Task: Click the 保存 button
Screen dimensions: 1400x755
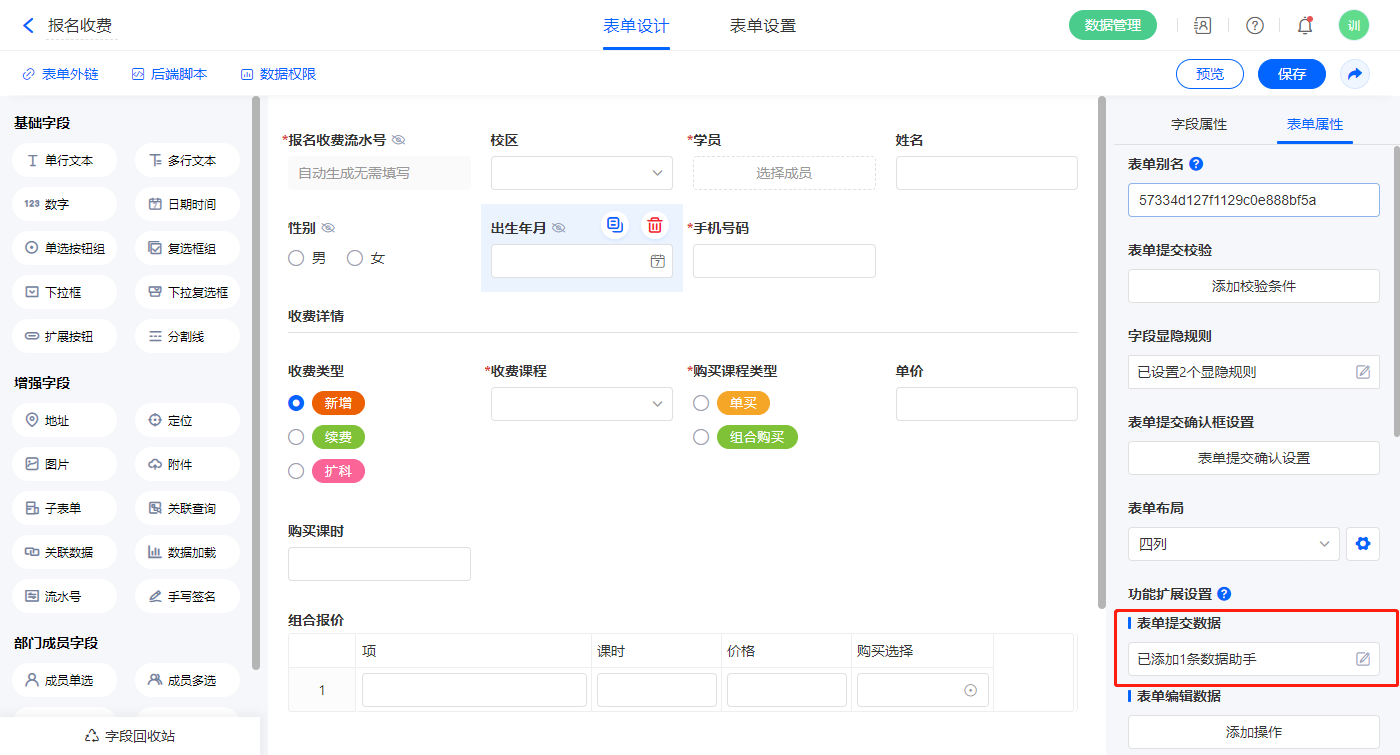Action: click(x=1291, y=74)
